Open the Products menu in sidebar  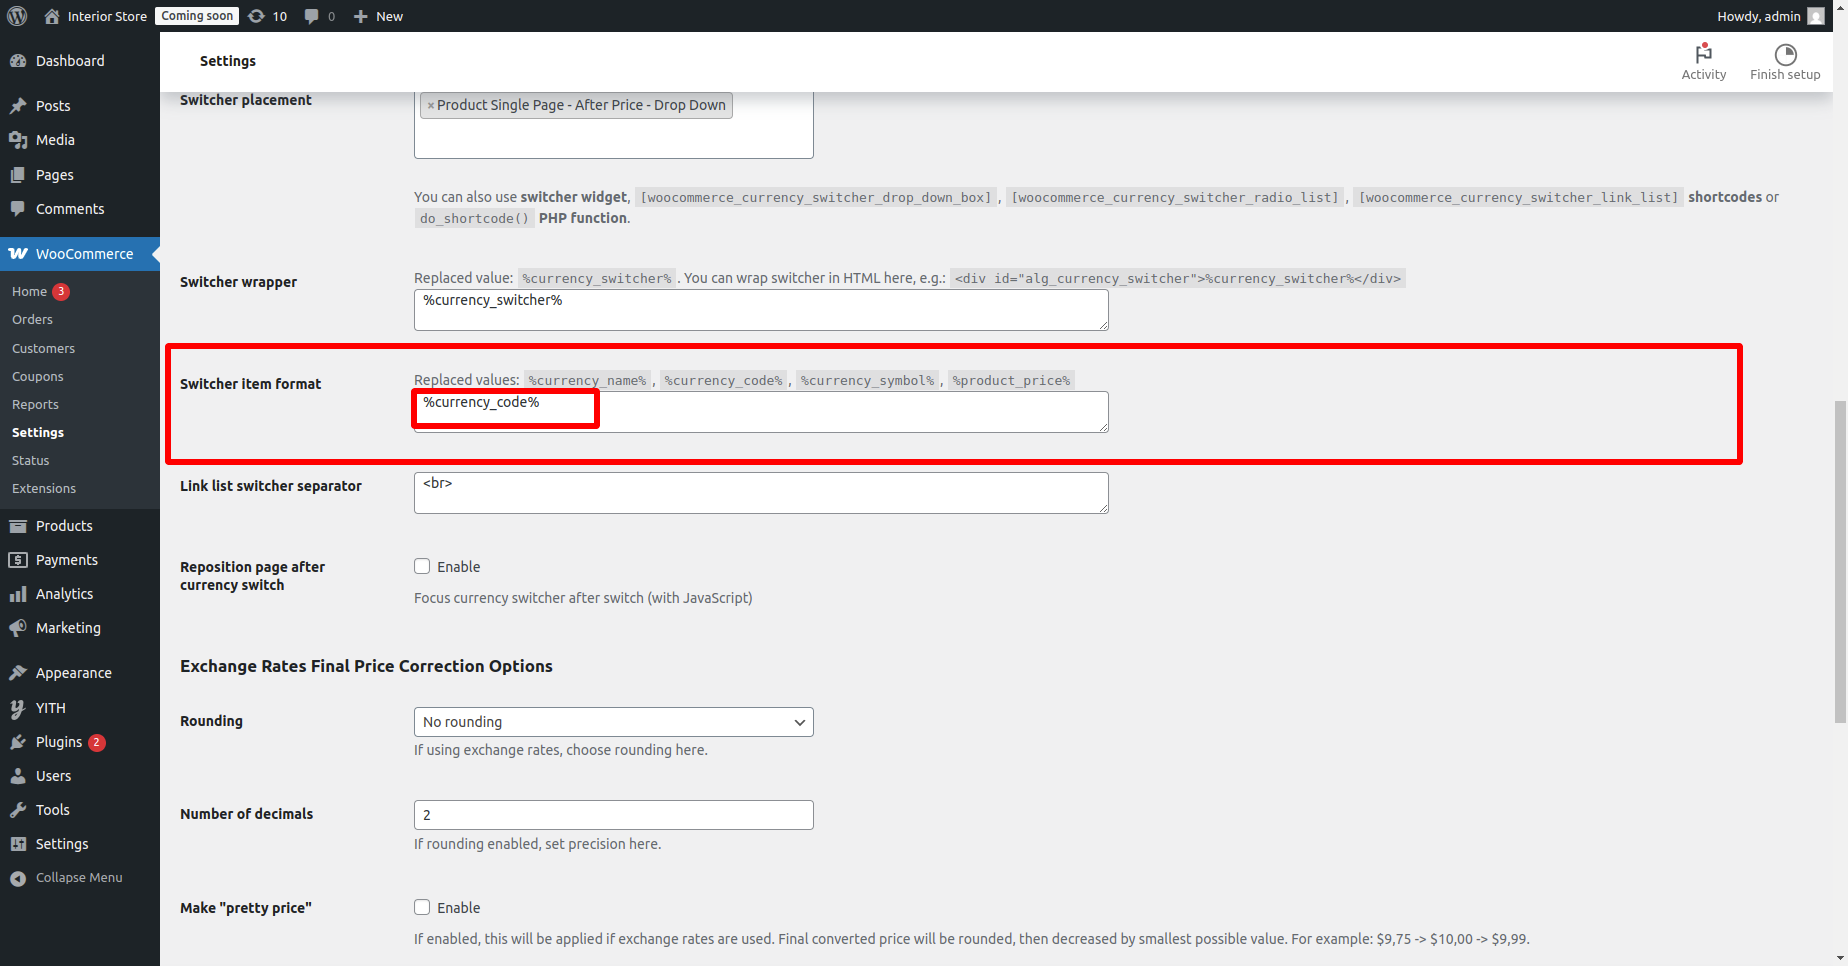[64, 526]
